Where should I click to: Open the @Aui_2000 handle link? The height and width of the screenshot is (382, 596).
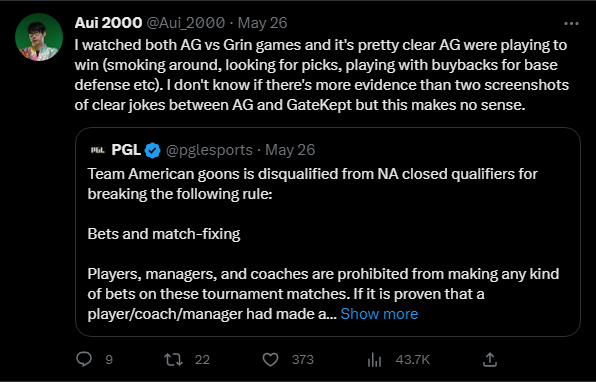(x=185, y=23)
